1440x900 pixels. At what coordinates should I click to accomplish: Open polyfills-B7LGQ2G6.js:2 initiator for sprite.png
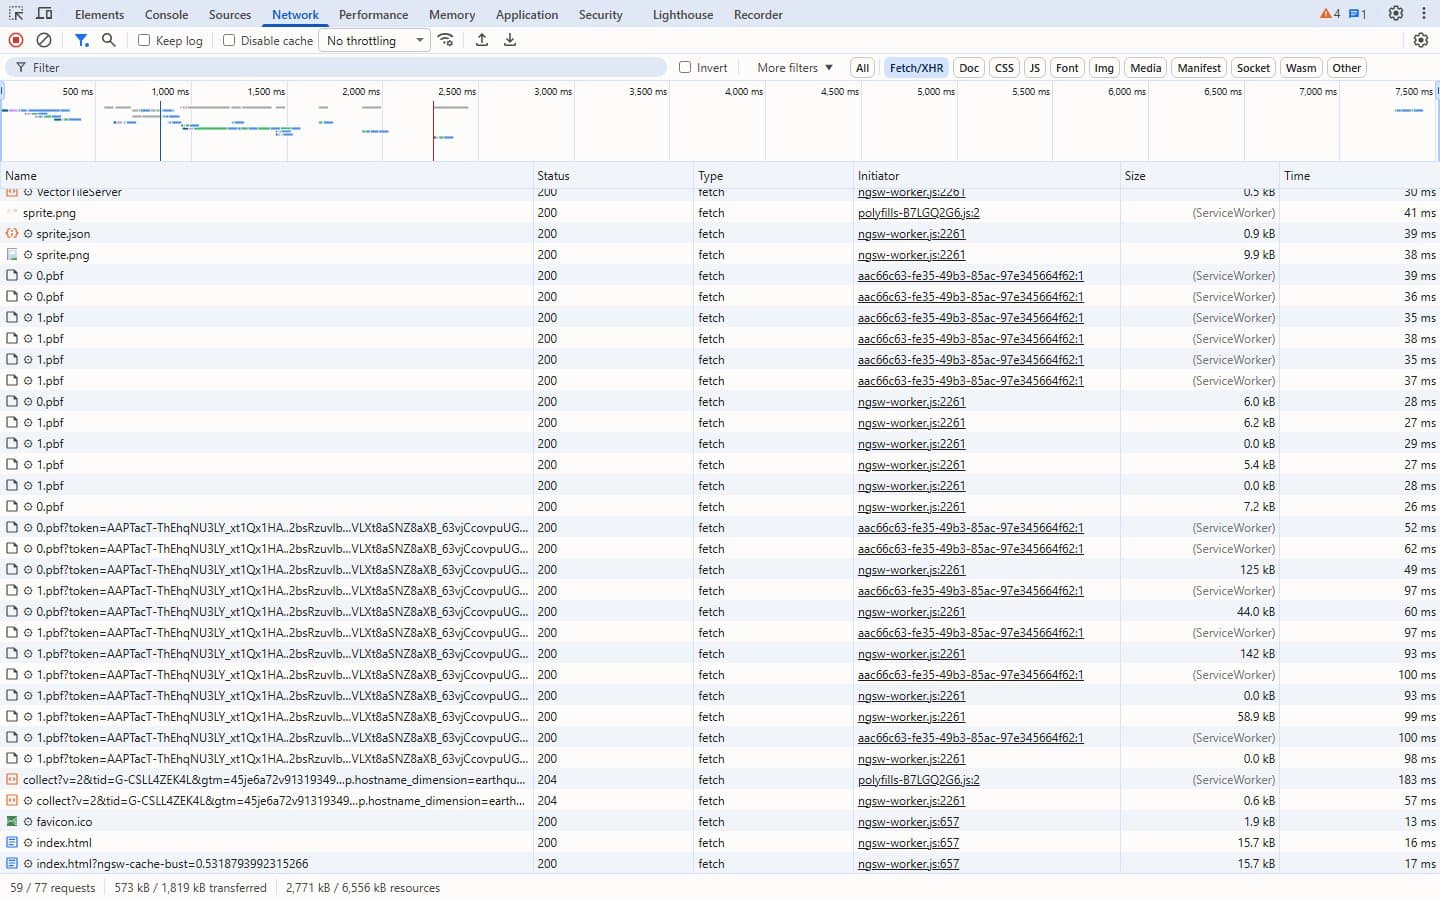[x=918, y=213]
